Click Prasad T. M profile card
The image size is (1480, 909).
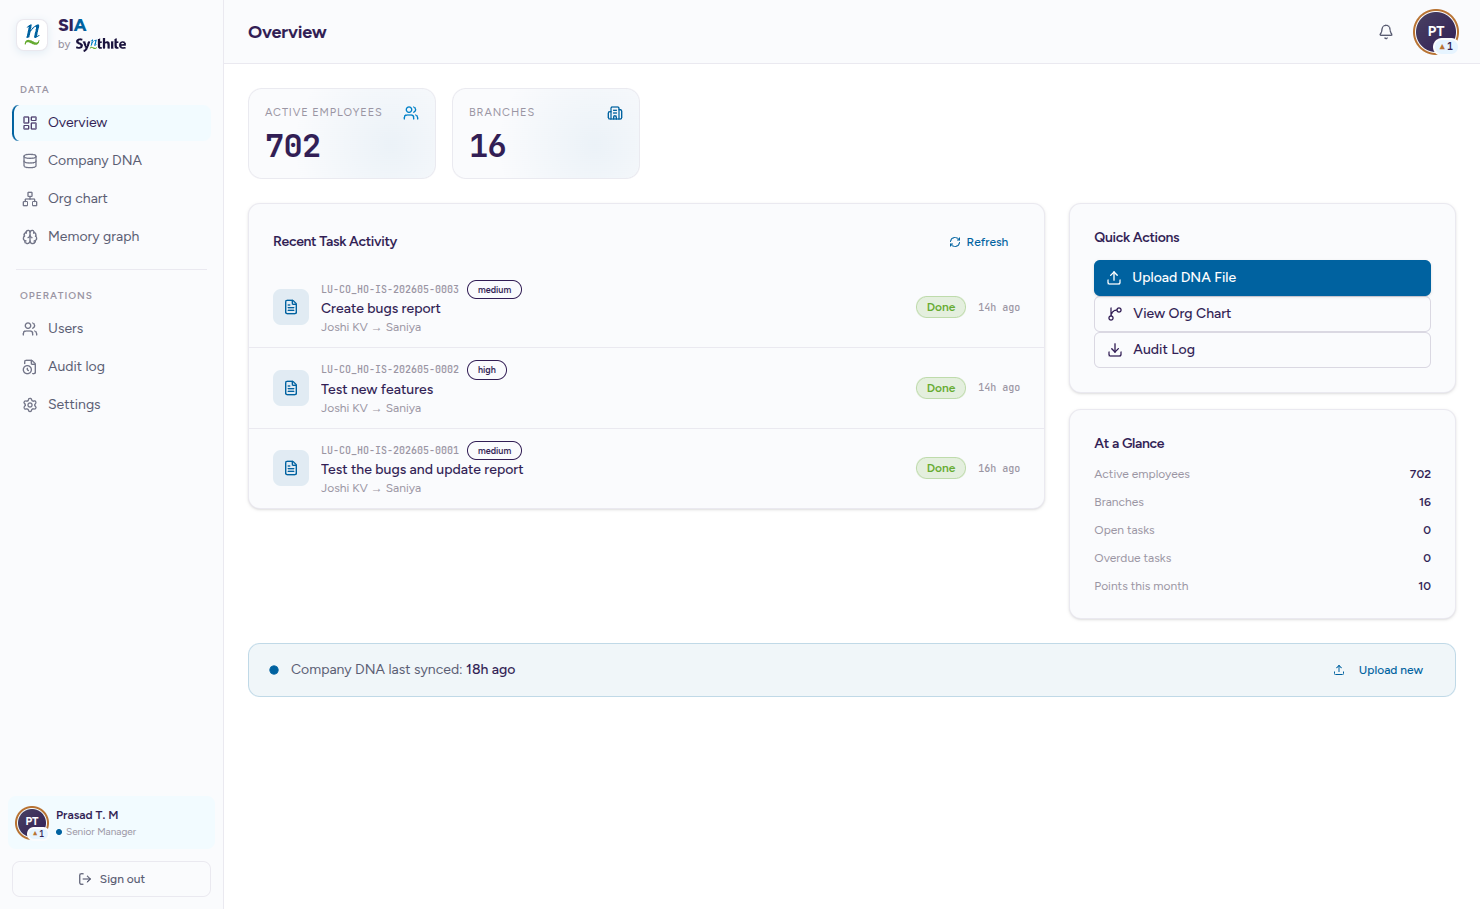112,822
